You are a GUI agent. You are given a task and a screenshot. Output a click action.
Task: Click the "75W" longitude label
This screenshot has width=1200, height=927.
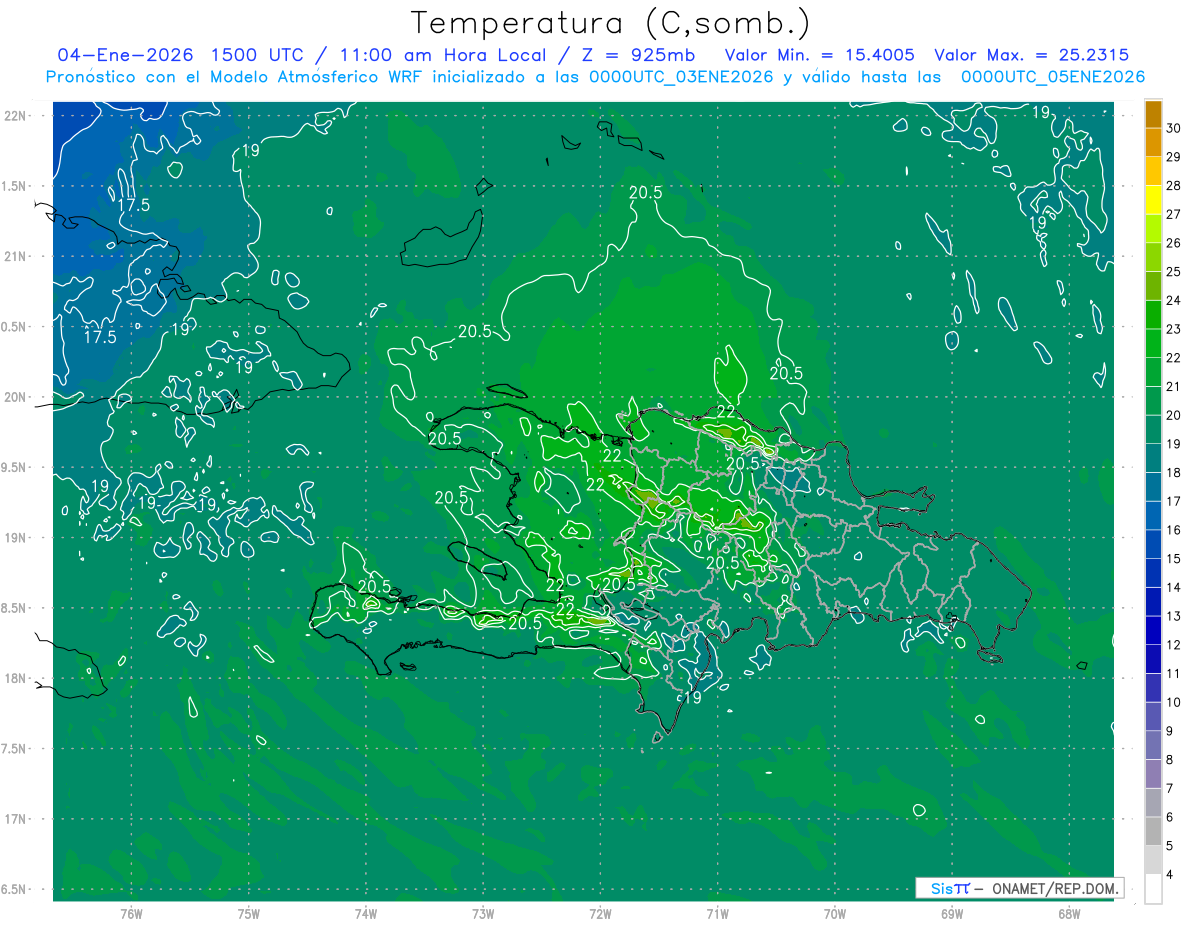pyautogui.click(x=249, y=913)
